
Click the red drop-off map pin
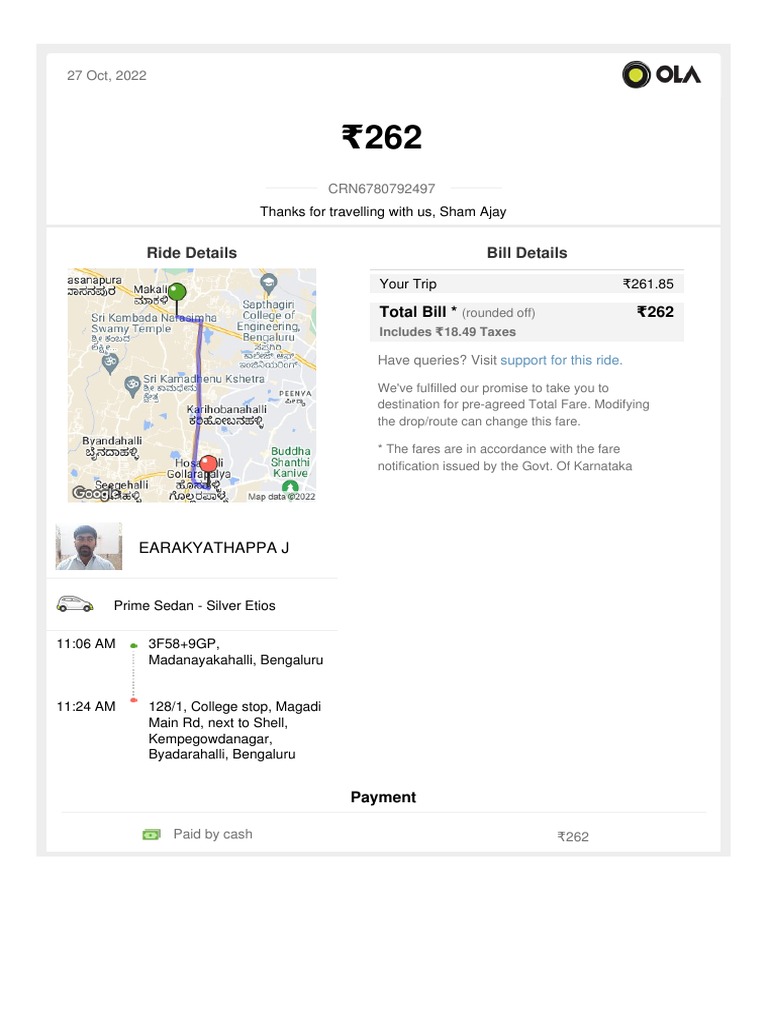(208, 464)
